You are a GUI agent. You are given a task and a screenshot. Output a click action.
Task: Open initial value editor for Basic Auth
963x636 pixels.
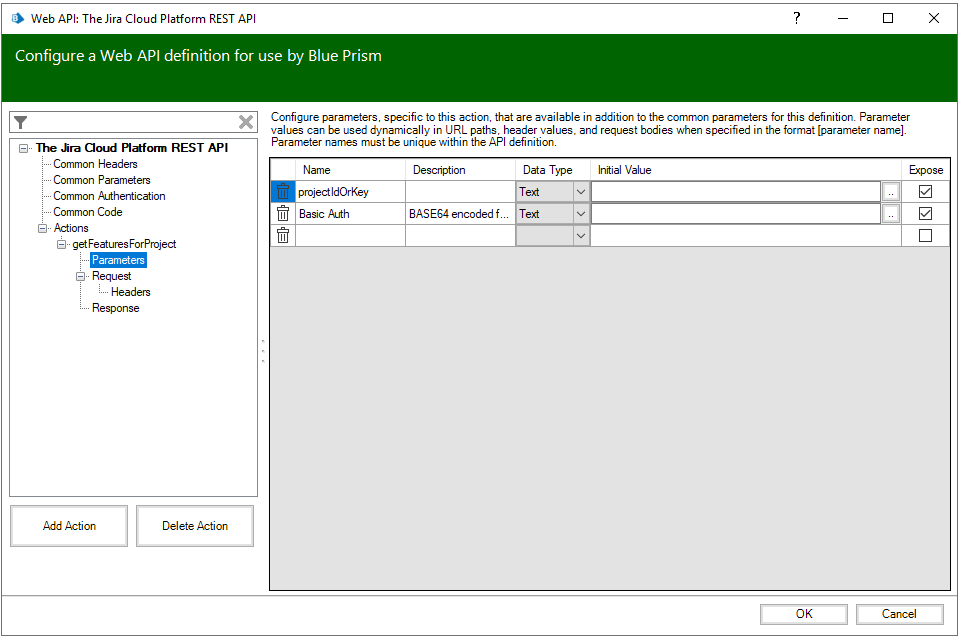(891, 214)
